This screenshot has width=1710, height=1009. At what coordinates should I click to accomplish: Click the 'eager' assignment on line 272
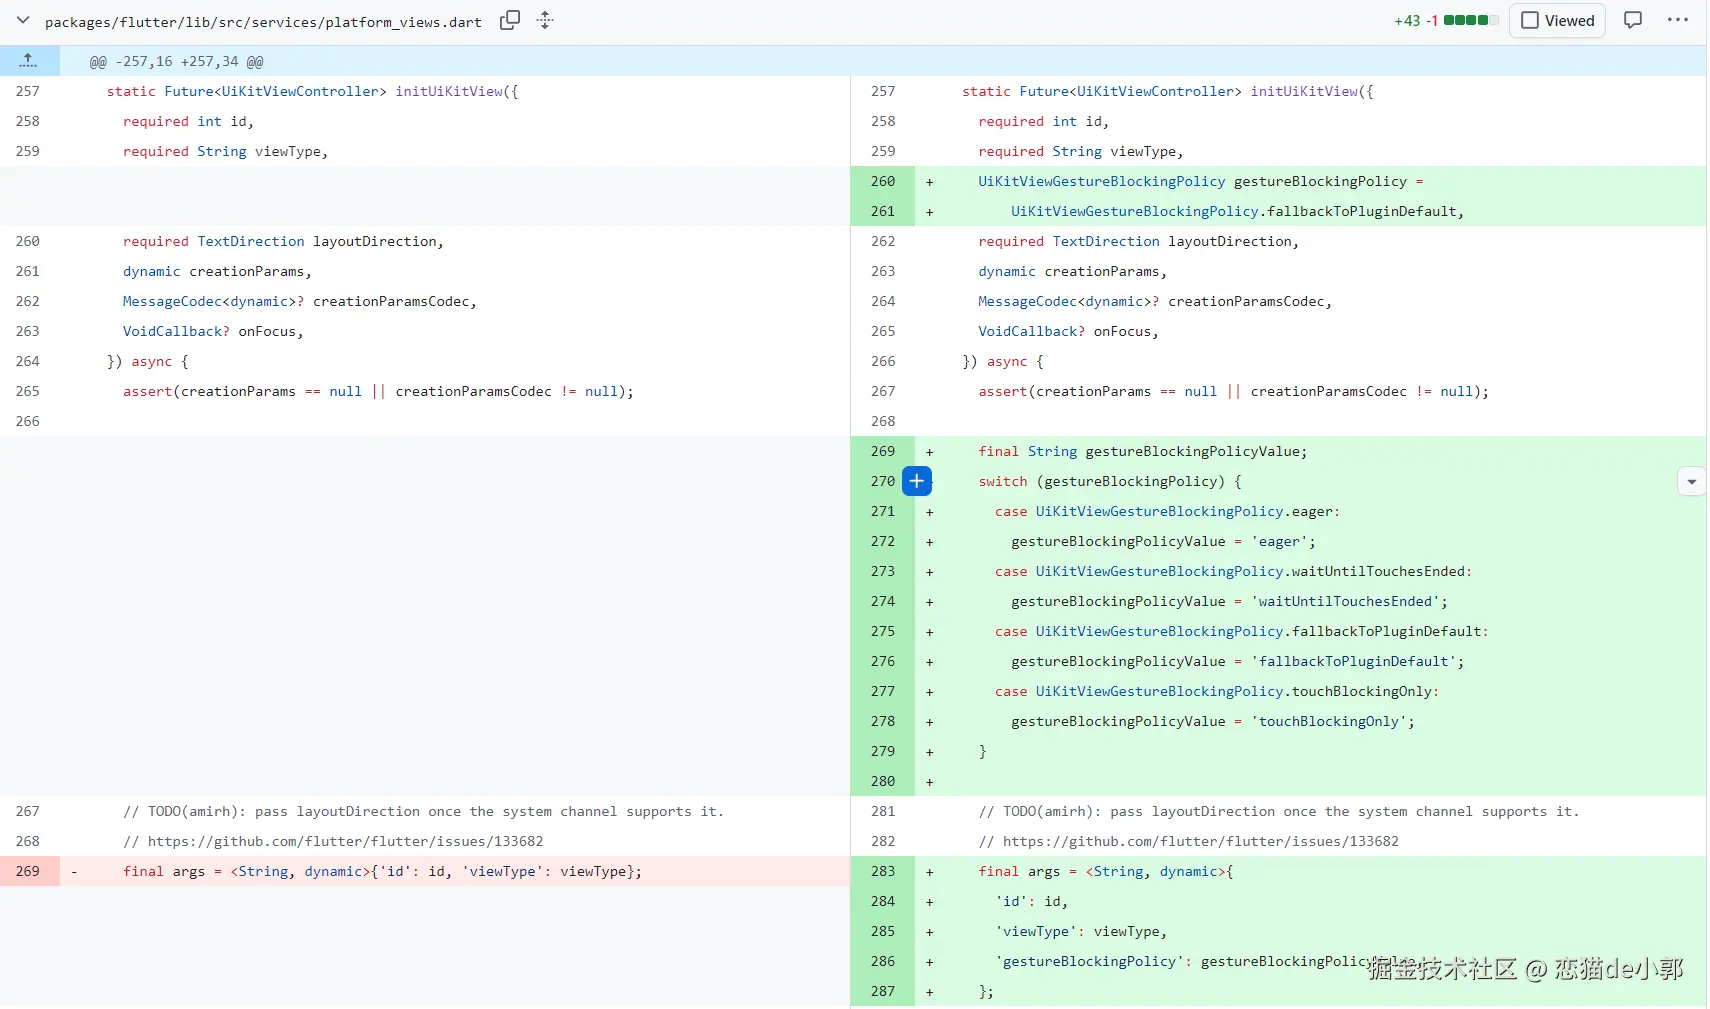click(x=1163, y=541)
